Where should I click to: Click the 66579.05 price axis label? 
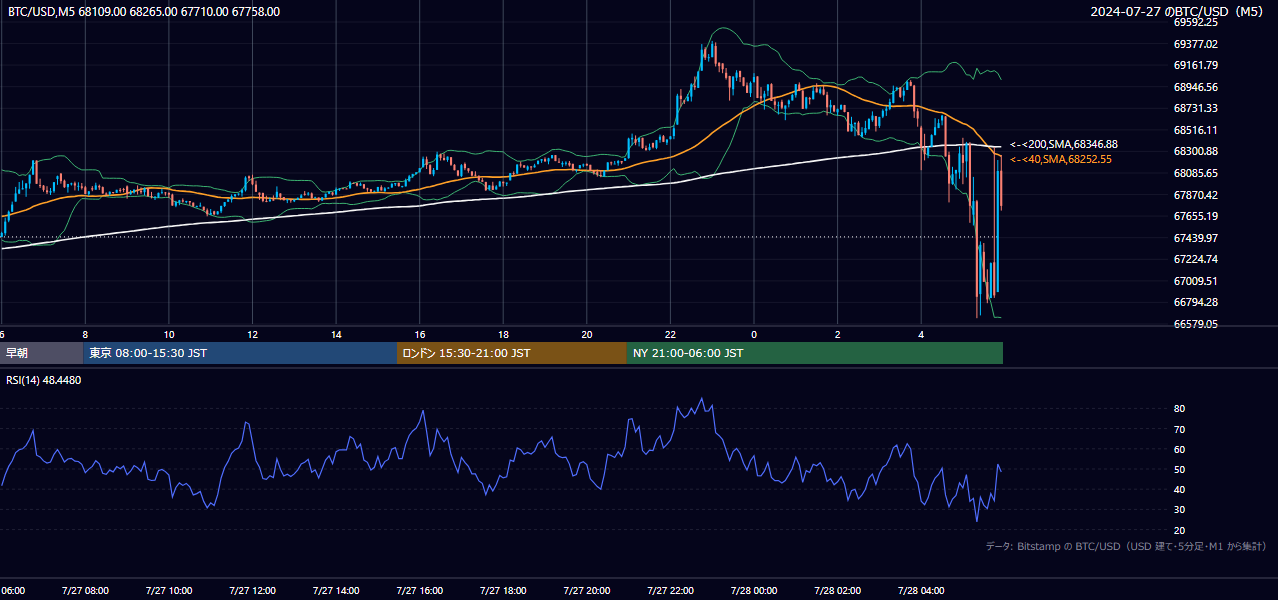1195,324
